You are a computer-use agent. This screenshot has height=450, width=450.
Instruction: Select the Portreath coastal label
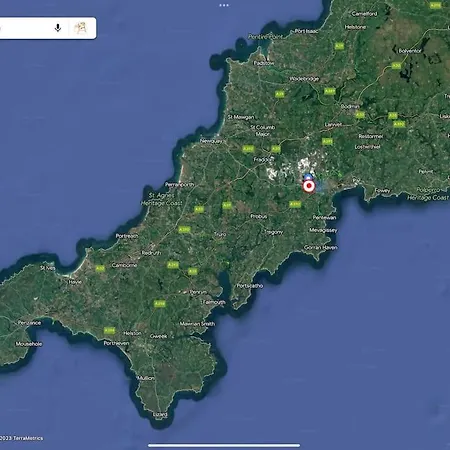pos(127,236)
